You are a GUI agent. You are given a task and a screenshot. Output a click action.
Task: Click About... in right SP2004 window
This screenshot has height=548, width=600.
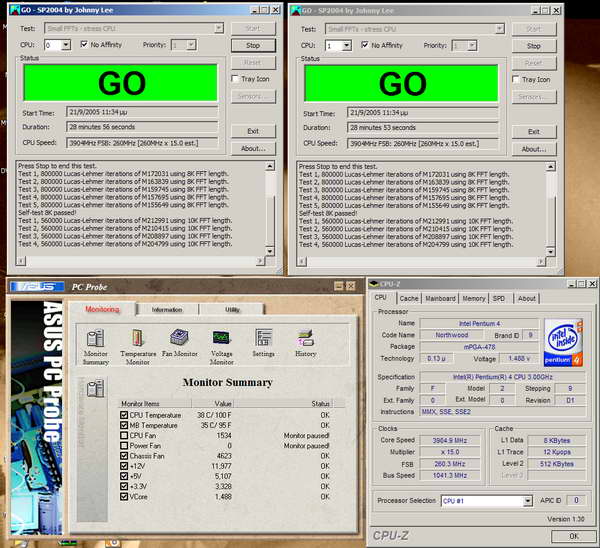click(534, 149)
